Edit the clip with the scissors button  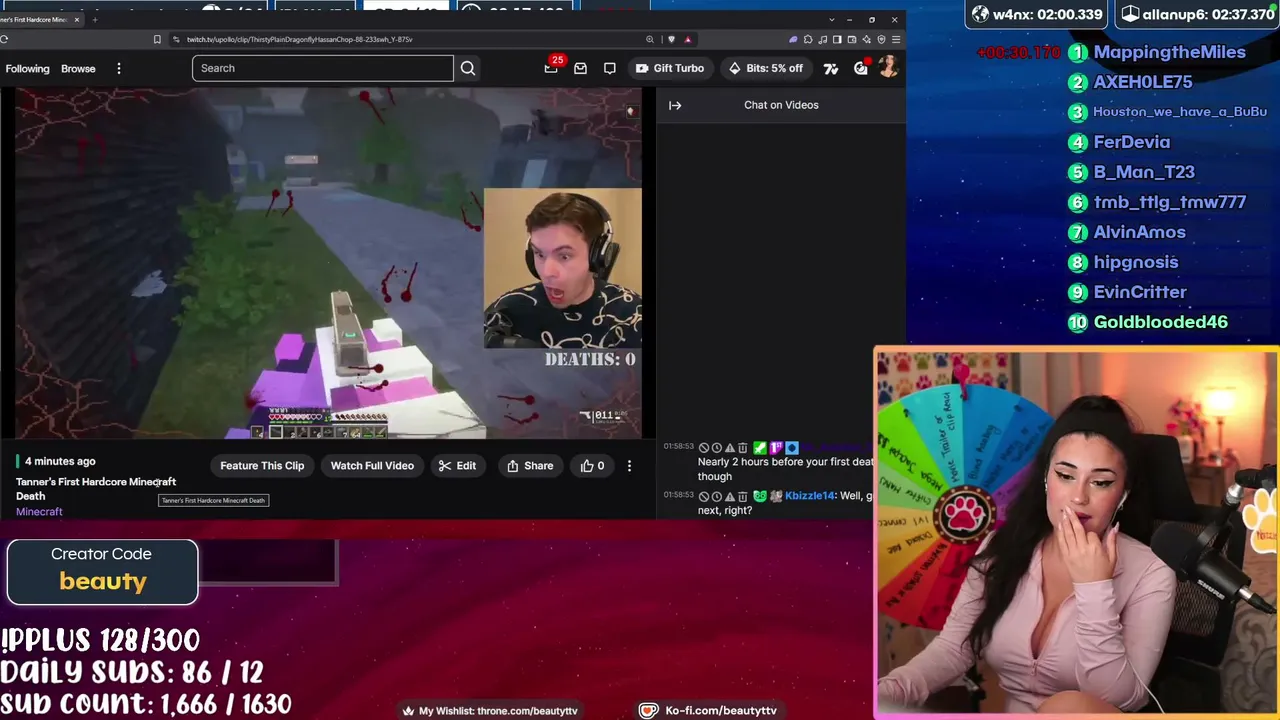457,466
